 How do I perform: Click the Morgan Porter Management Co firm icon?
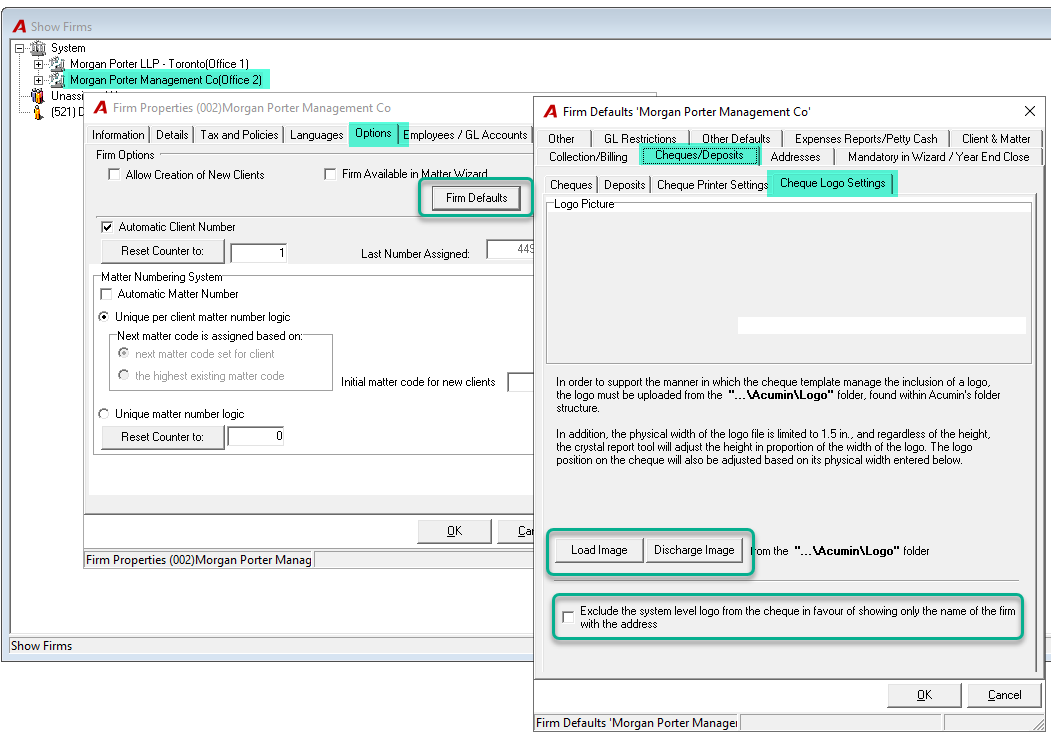[58, 80]
